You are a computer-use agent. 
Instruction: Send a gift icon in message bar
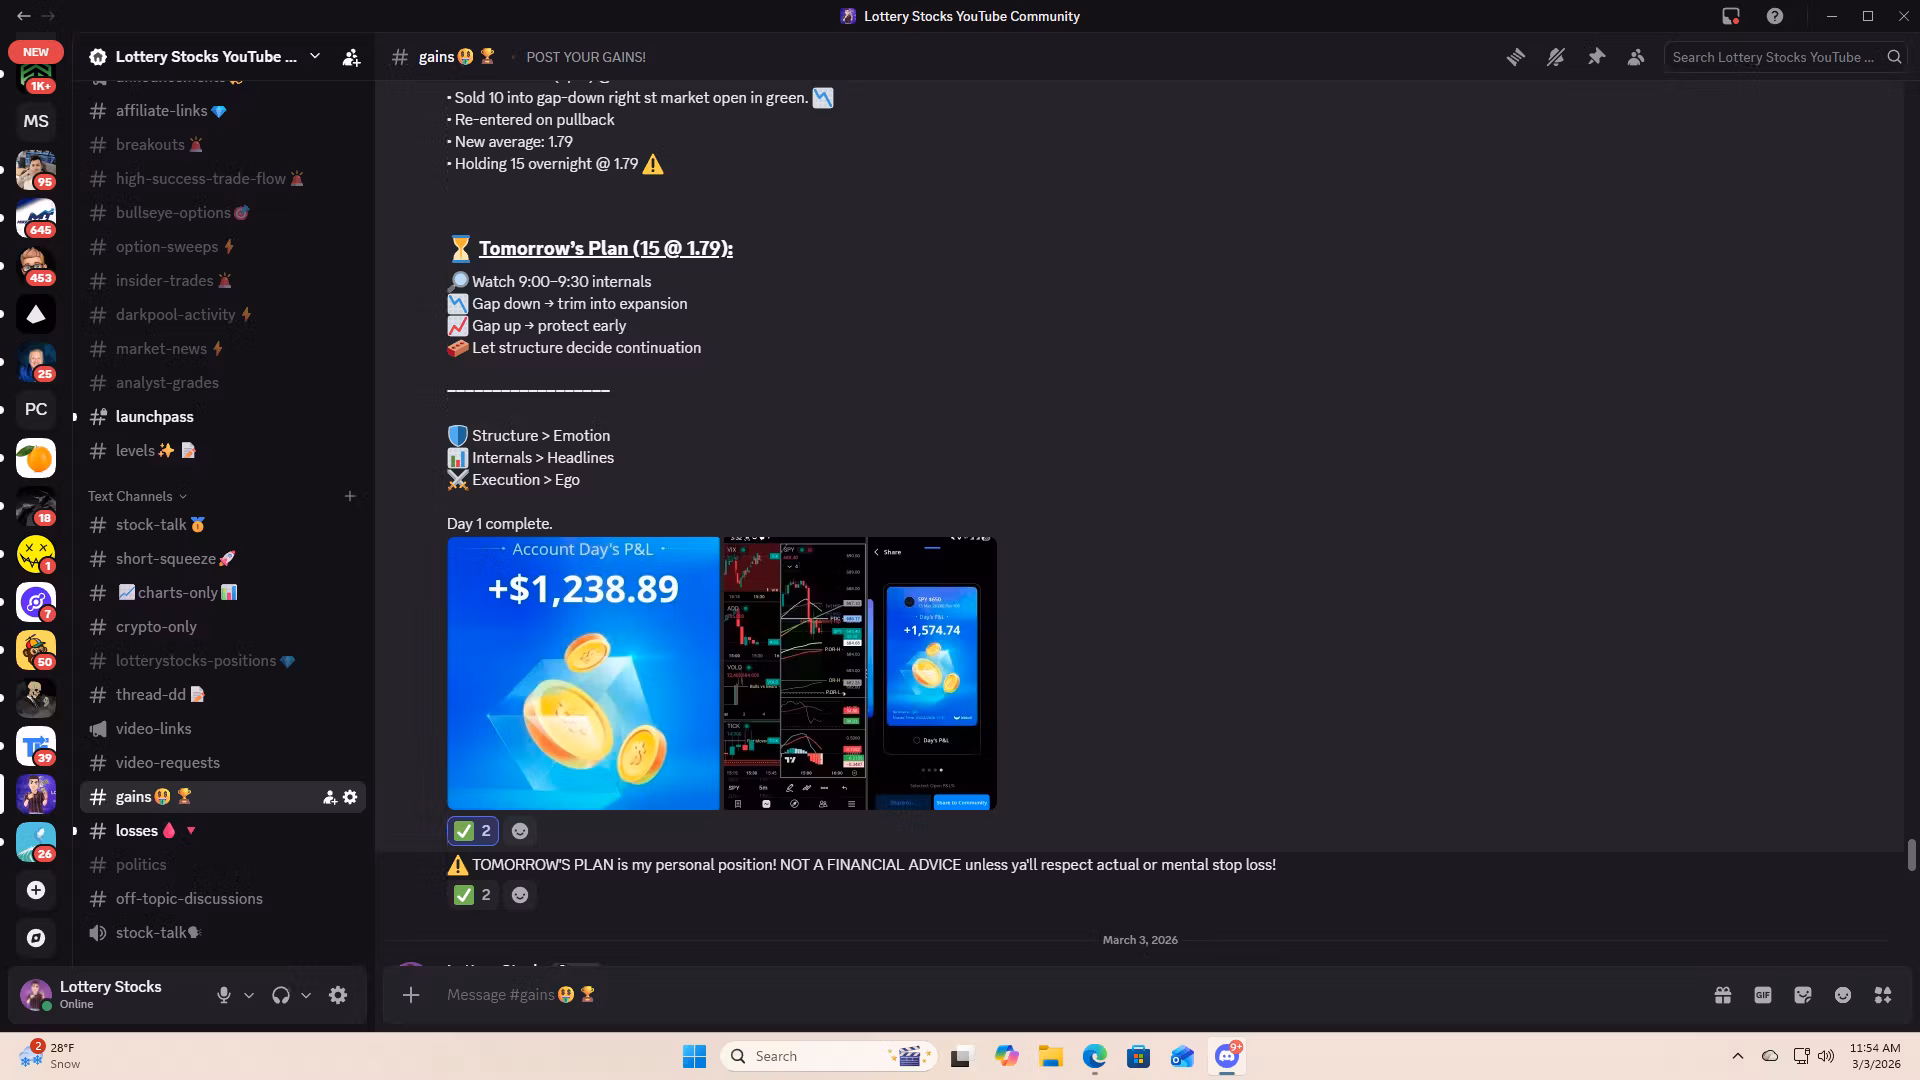coord(1723,995)
